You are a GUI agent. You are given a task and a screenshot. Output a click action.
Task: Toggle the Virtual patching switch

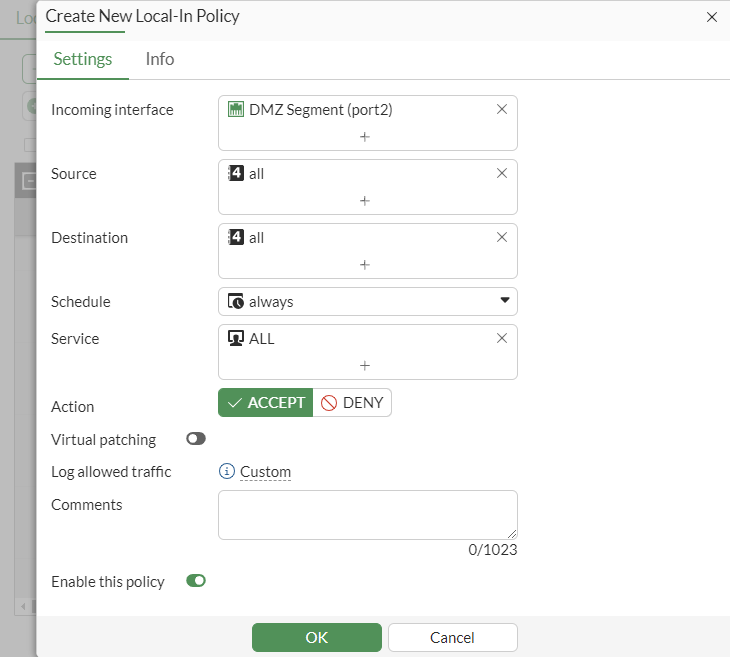[x=196, y=439]
